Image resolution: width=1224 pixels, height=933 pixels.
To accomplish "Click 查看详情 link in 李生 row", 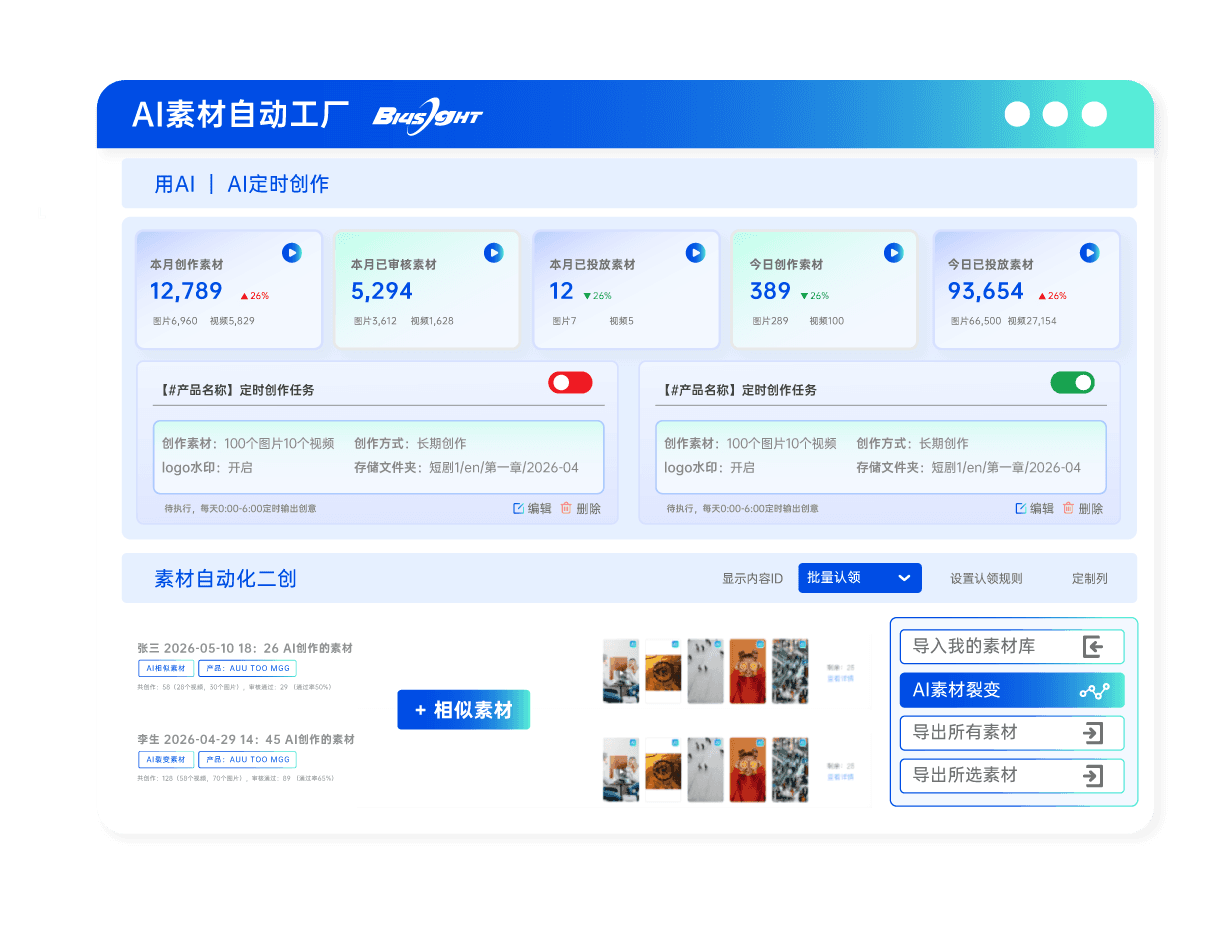I will 841,777.
